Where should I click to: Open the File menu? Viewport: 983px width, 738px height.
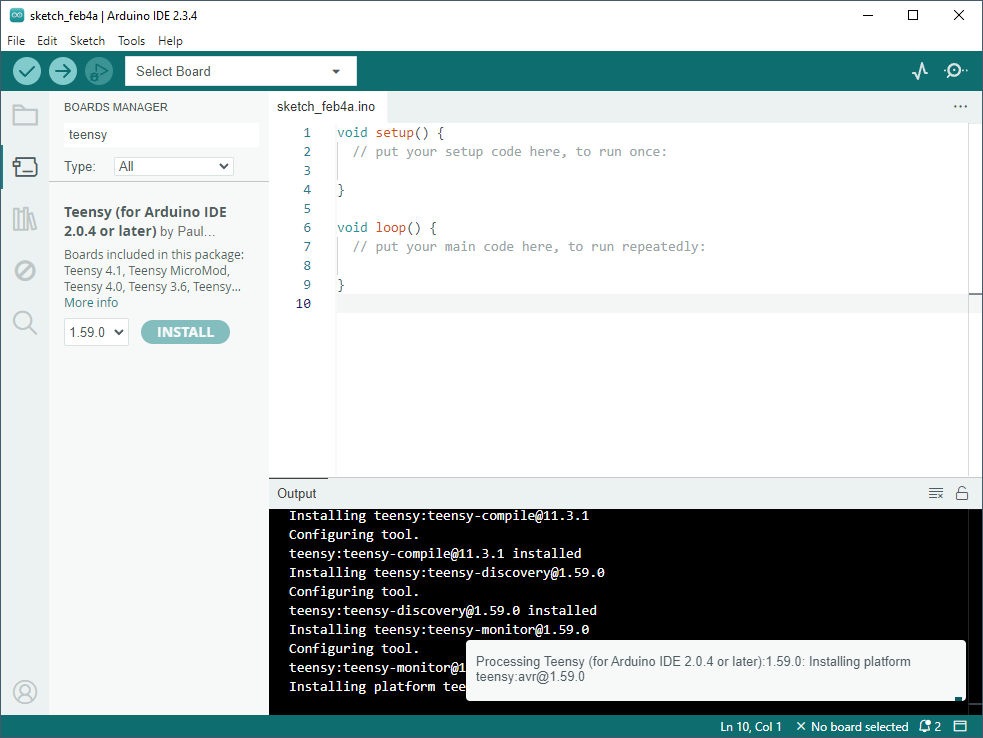pos(16,41)
